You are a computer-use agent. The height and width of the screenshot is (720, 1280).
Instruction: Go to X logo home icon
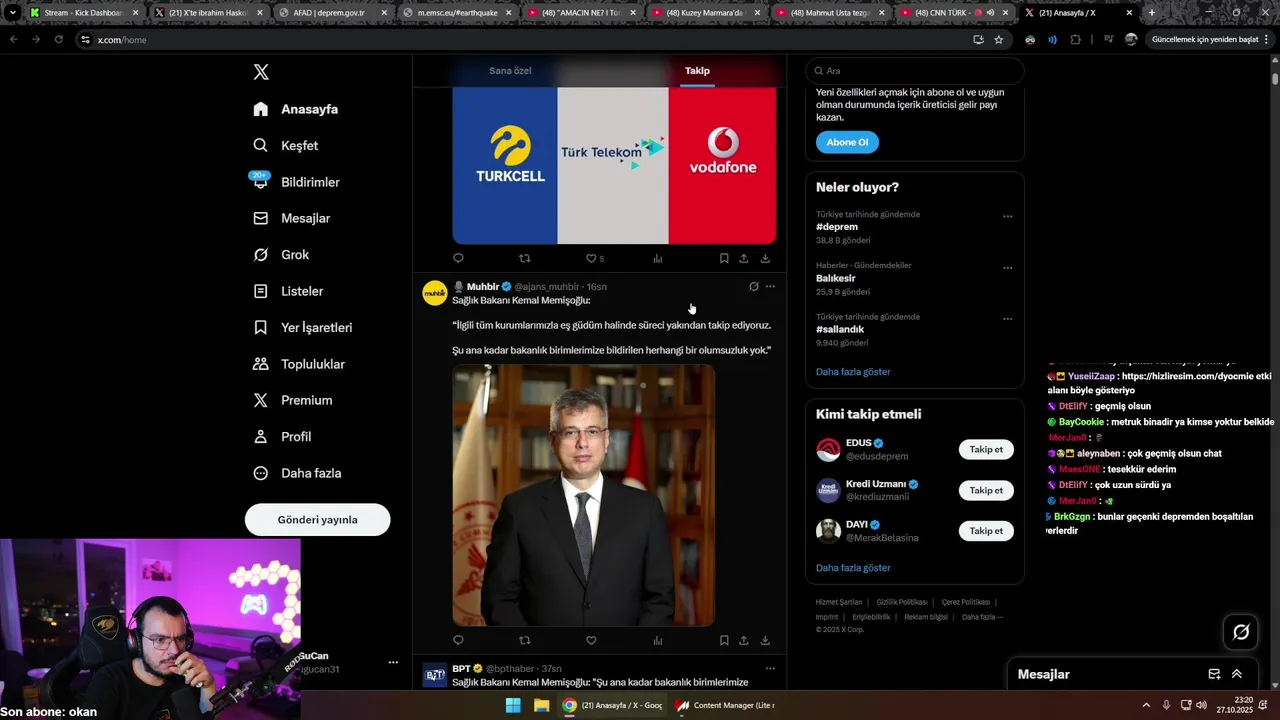coord(261,72)
